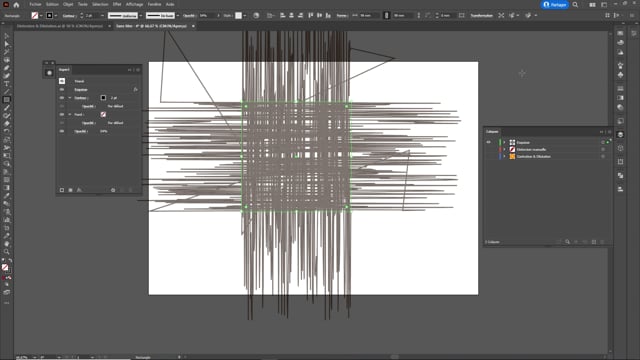This screenshot has height=360, width=640.
Task: Select the Direct Selection tool
Action: coord(7,44)
